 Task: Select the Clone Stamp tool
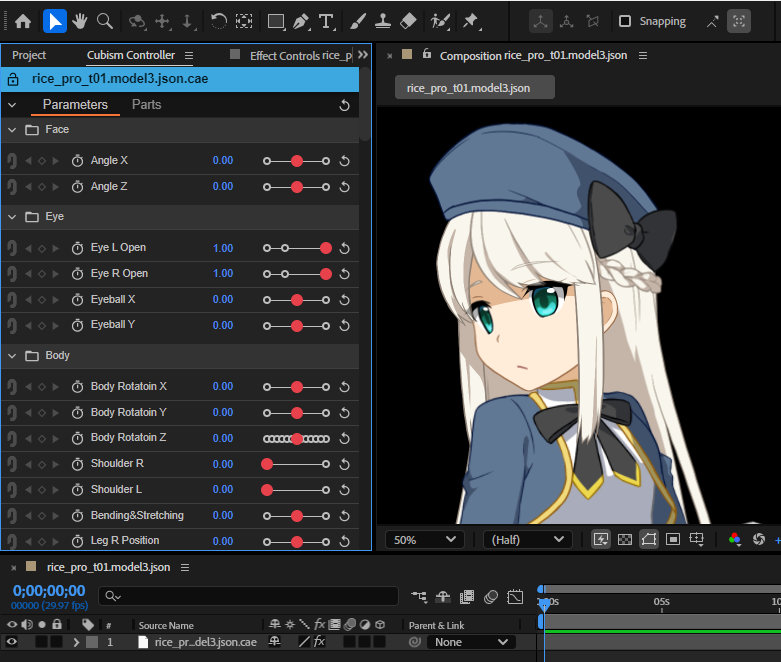click(383, 21)
